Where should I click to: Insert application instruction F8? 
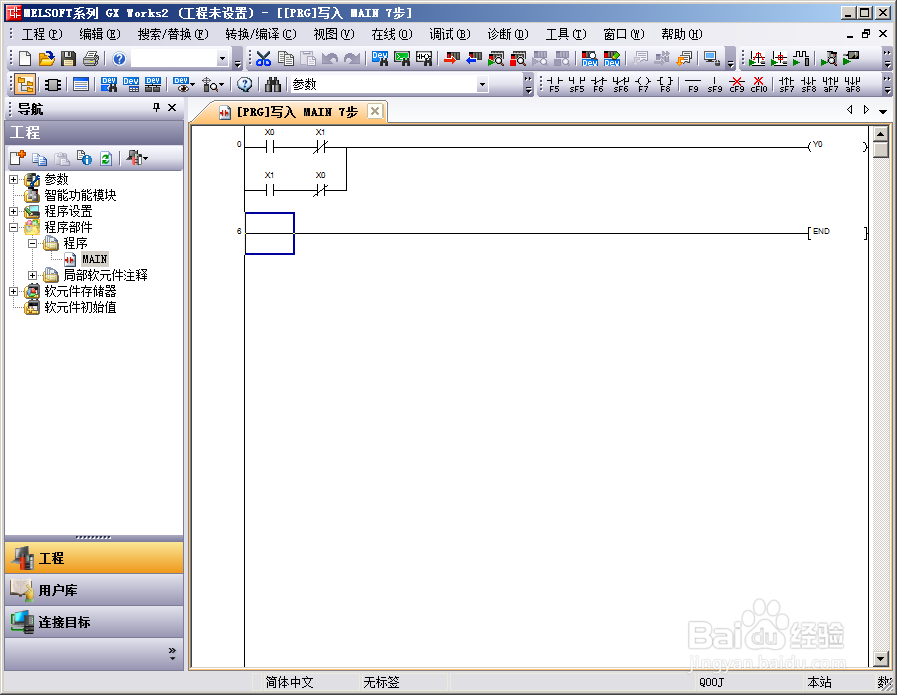pos(665,85)
